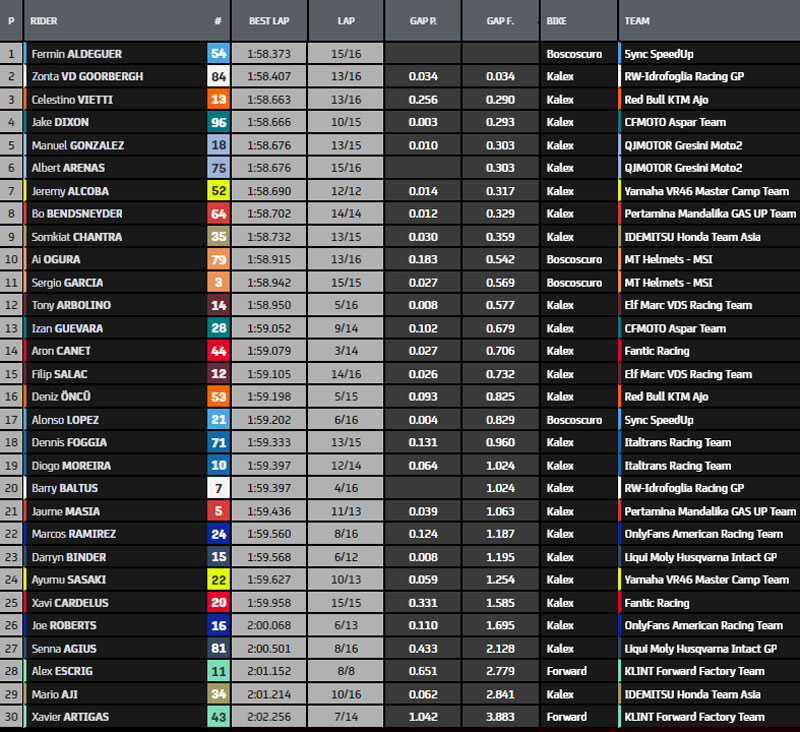Viewport: 800px width, 732px height.
Task: Select the blue number 10 badge
Action: click(218, 466)
